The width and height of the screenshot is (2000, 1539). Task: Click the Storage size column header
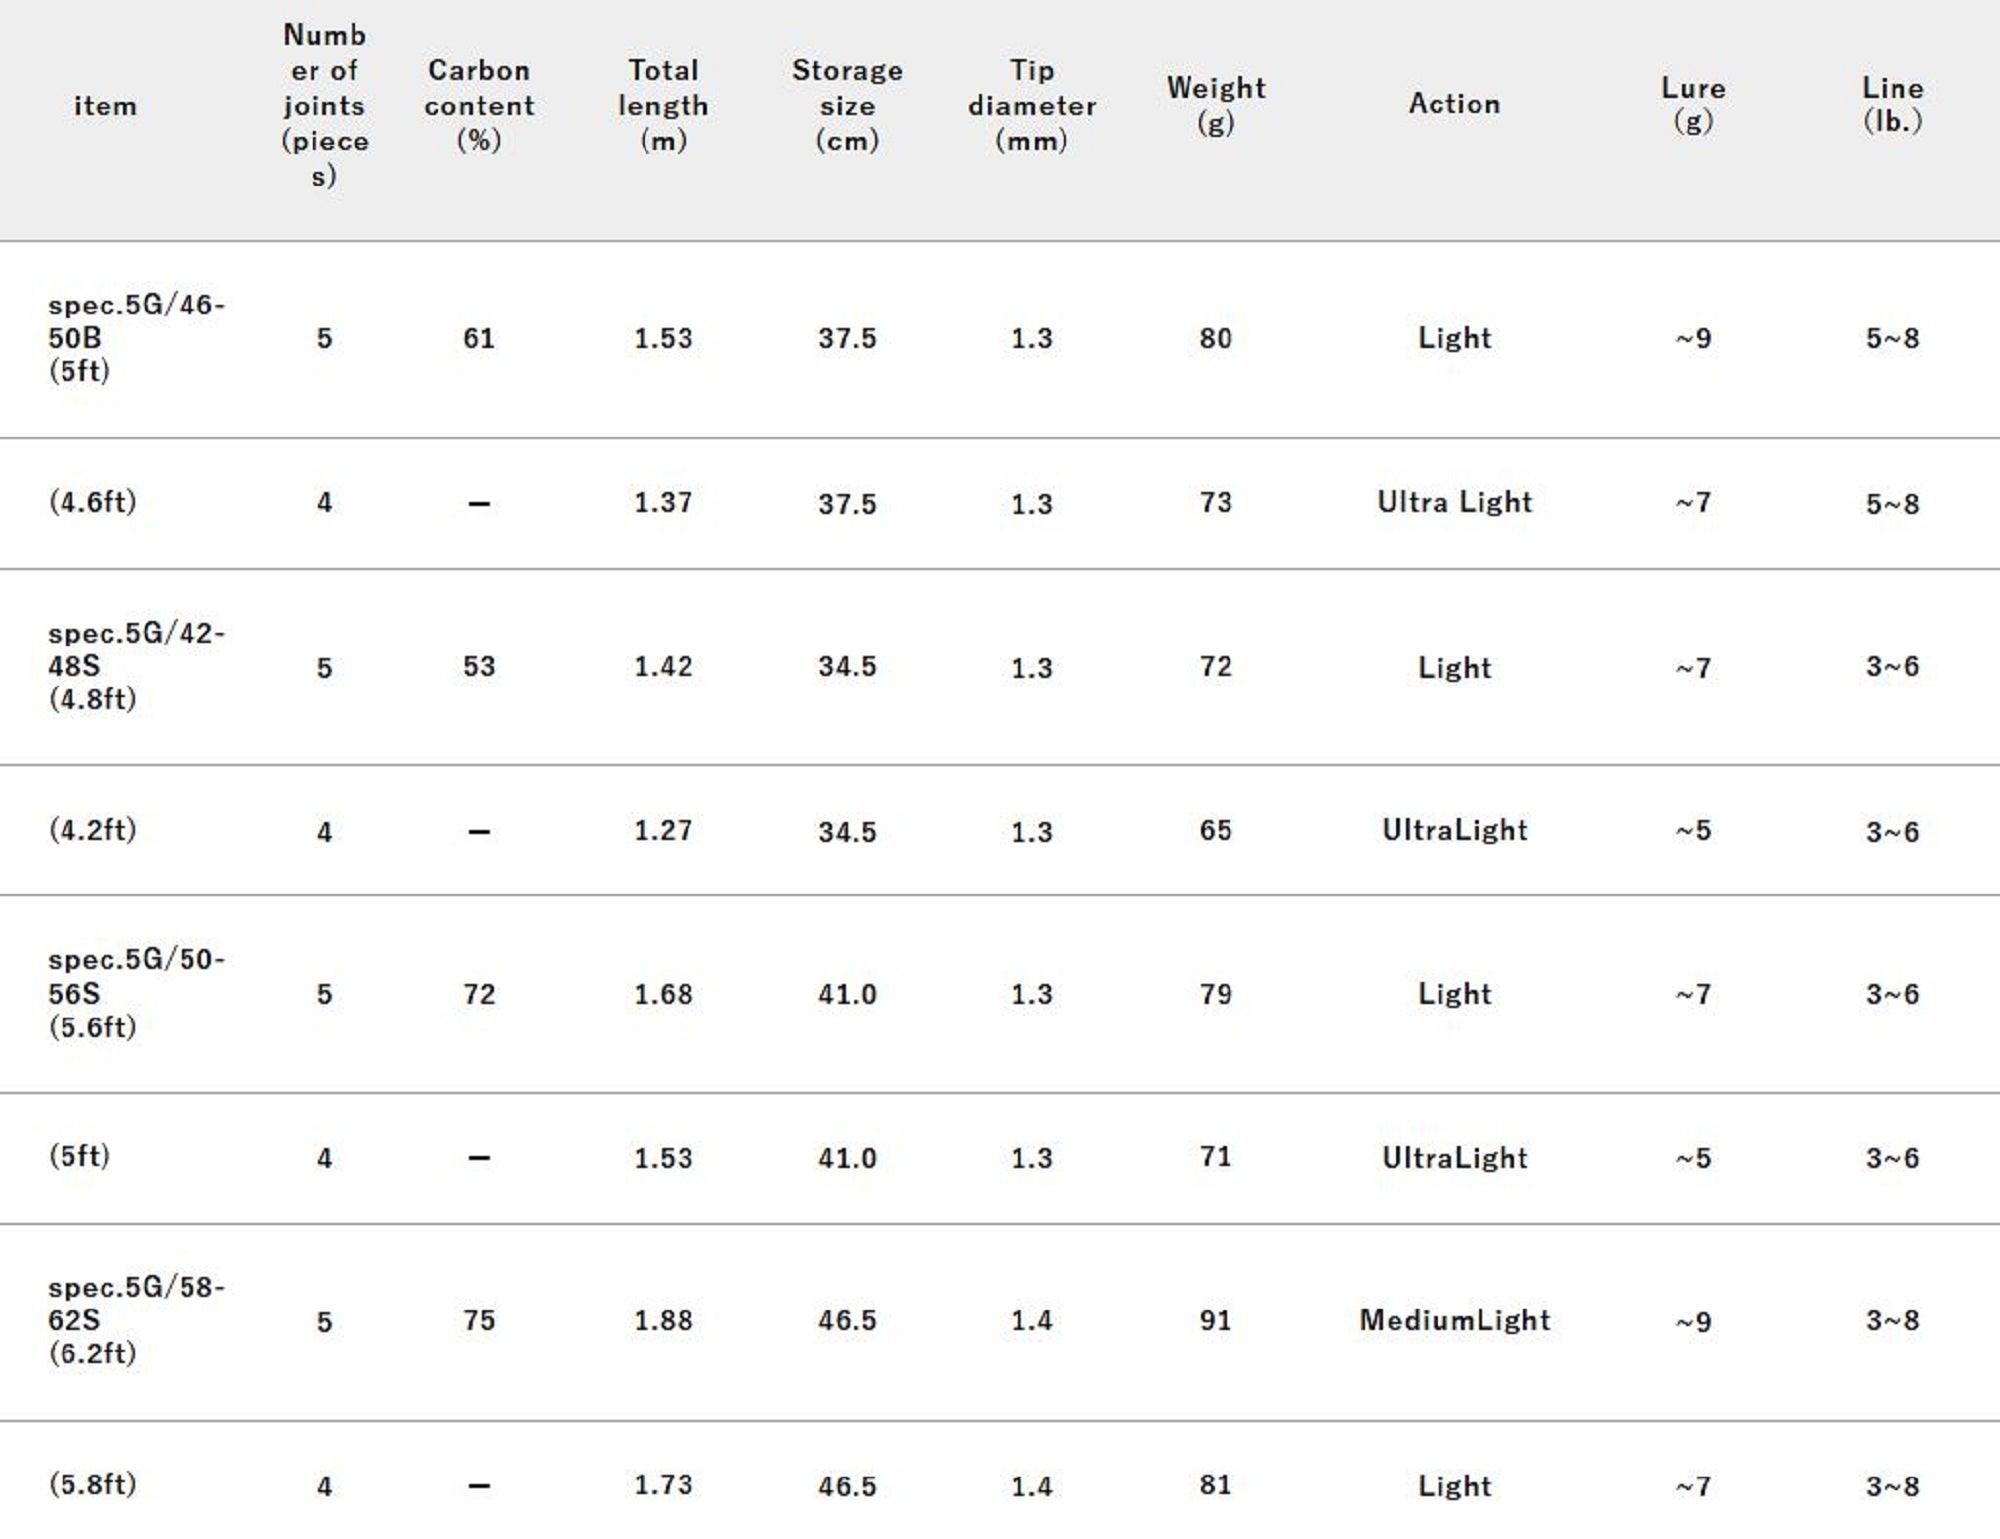click(847, 105)
